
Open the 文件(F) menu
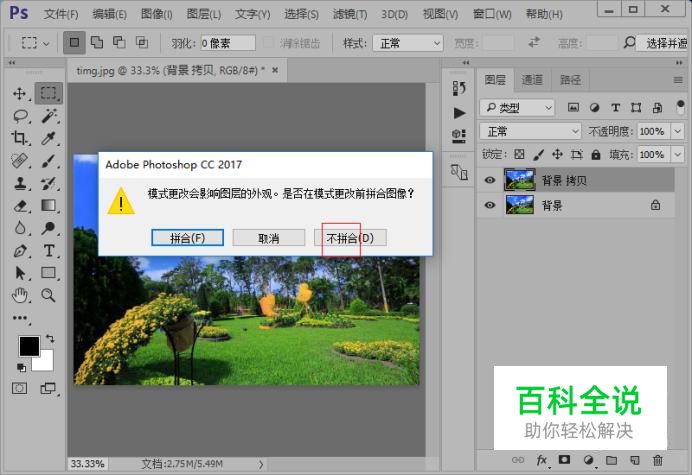(x=61, y=14)
